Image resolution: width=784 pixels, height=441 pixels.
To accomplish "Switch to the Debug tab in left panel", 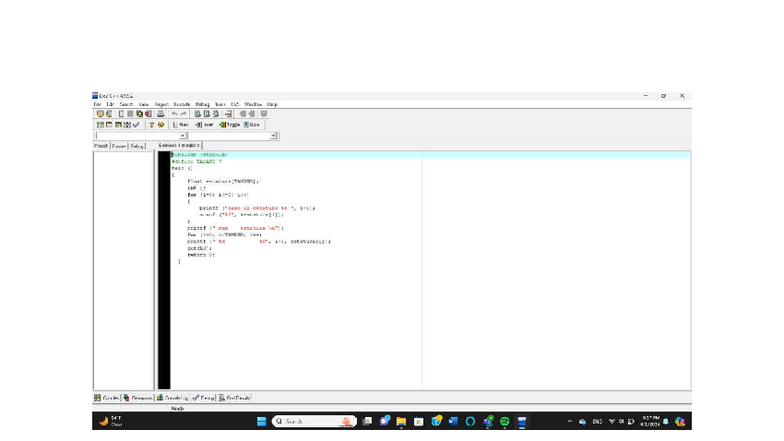I will (x=137, y=146).
